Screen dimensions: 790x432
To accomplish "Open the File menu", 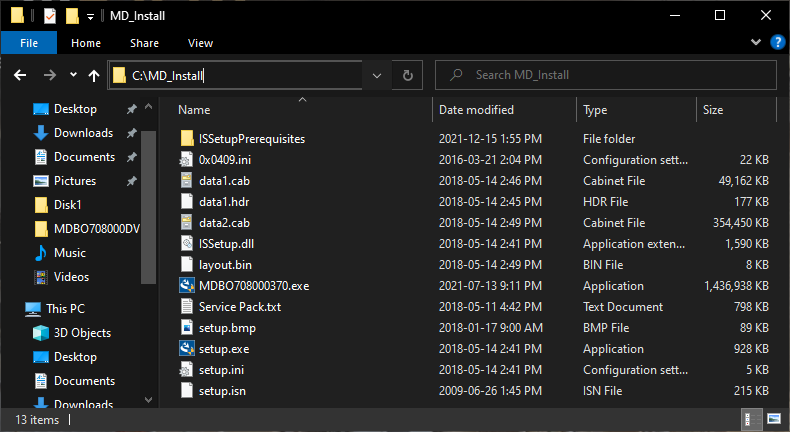I will (x=29, y=43).
